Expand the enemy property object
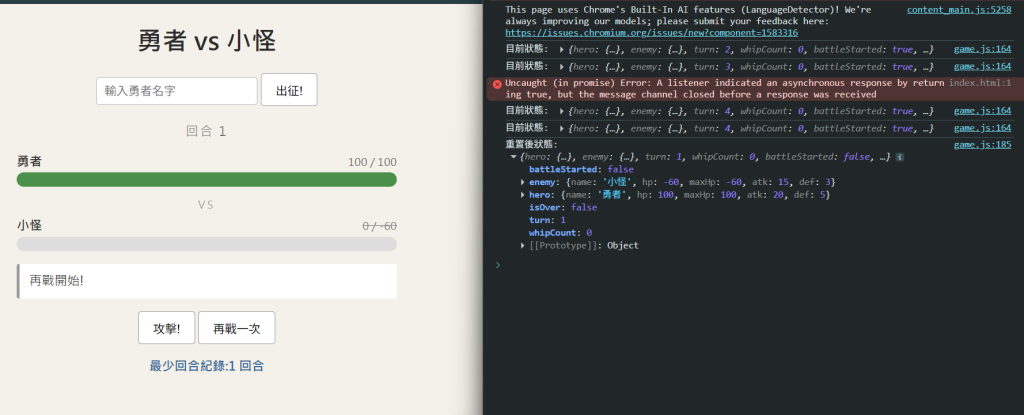Image resolution: width=1024 pixels, height=415 pixels. click(522, 182)
